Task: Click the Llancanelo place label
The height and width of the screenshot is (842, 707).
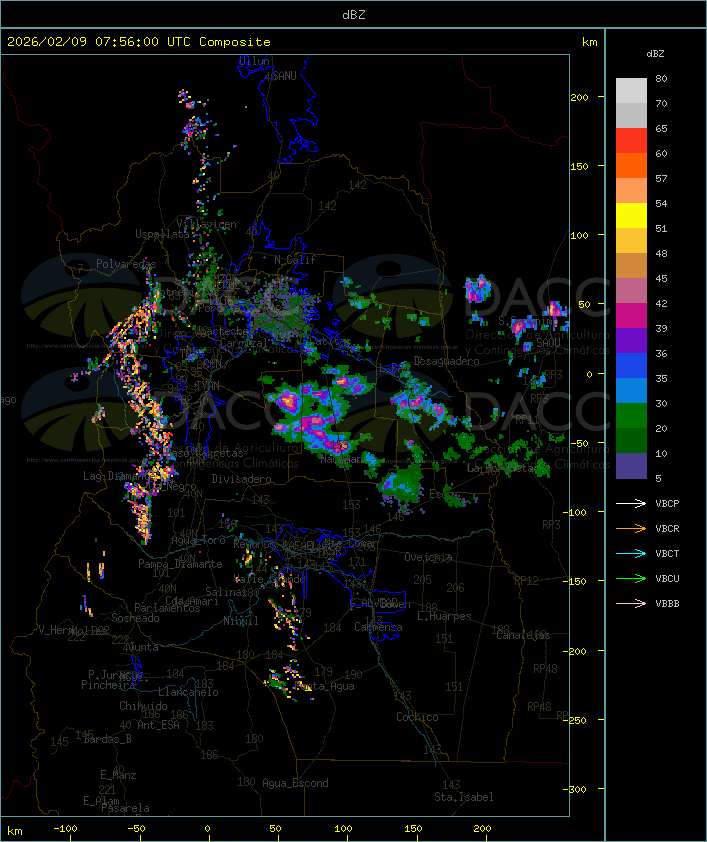Action: click(x=188, y=692)
